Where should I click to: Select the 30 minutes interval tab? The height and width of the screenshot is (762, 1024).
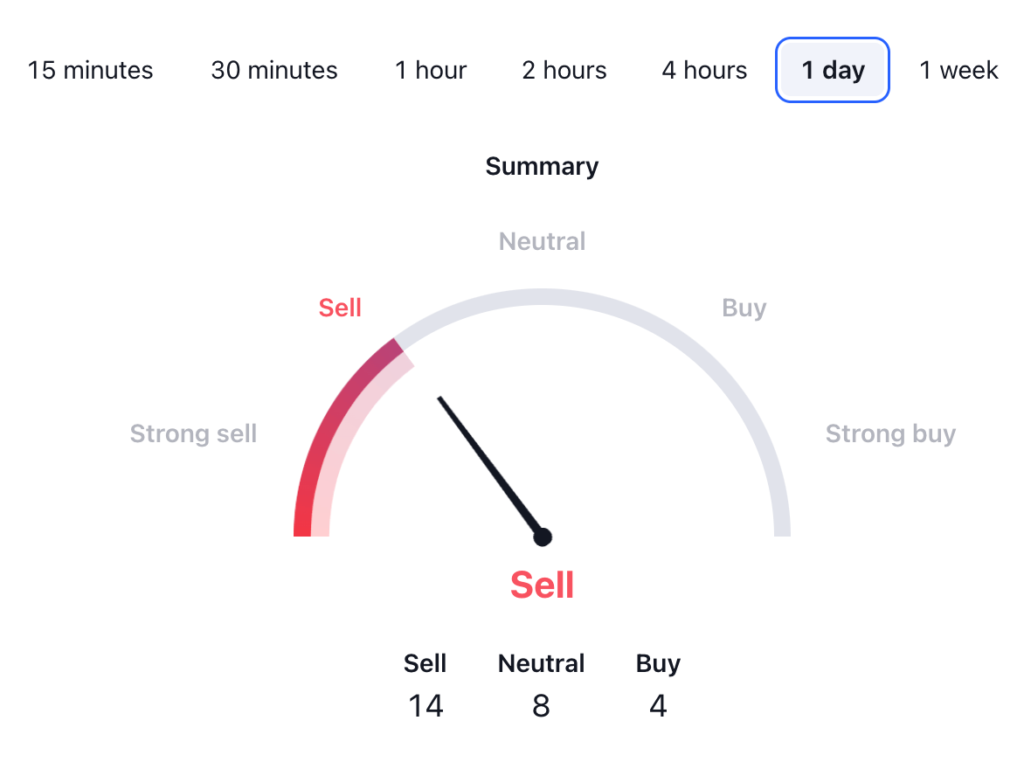tap(274, 70)
